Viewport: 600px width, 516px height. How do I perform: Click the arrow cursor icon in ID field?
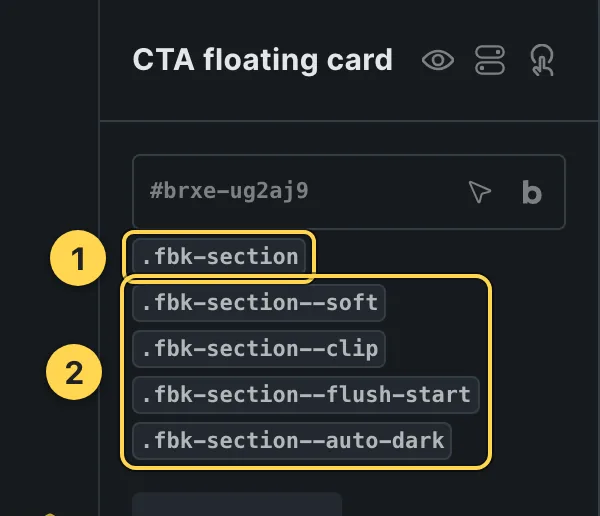[479, 191]
